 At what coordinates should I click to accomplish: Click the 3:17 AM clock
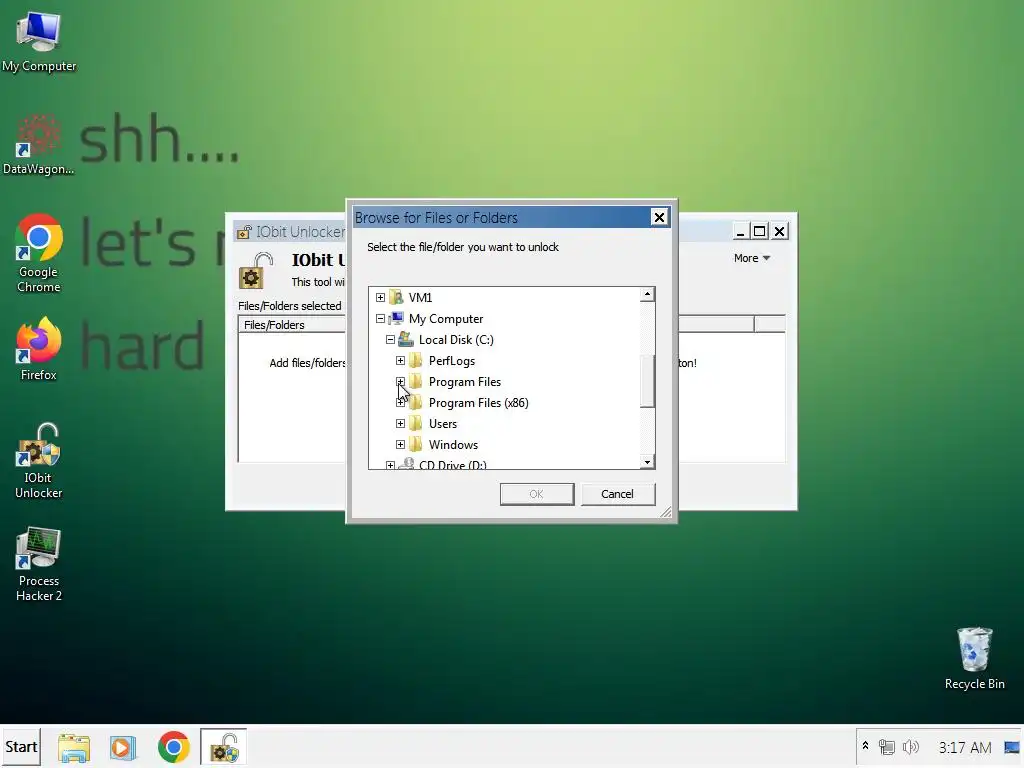click(965, 747)
